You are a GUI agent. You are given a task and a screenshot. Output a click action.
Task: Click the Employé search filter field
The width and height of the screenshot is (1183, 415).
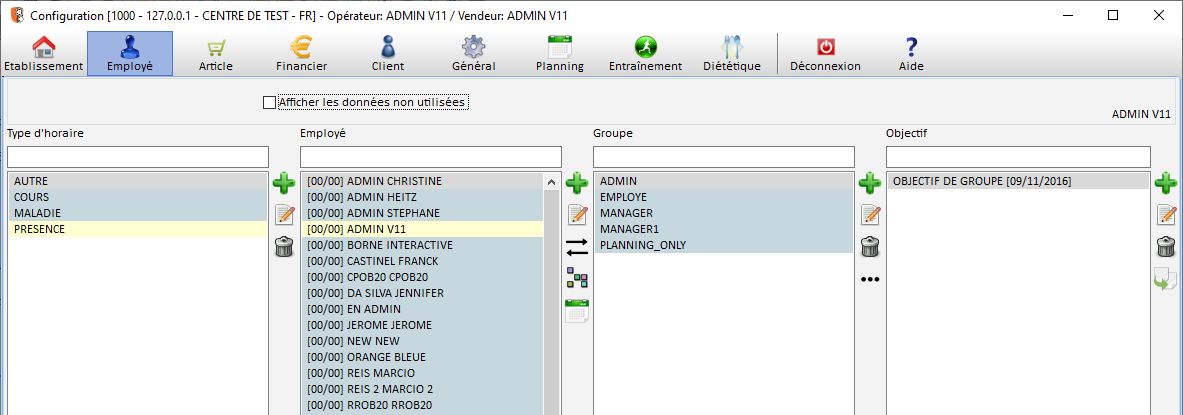[430, 157]
